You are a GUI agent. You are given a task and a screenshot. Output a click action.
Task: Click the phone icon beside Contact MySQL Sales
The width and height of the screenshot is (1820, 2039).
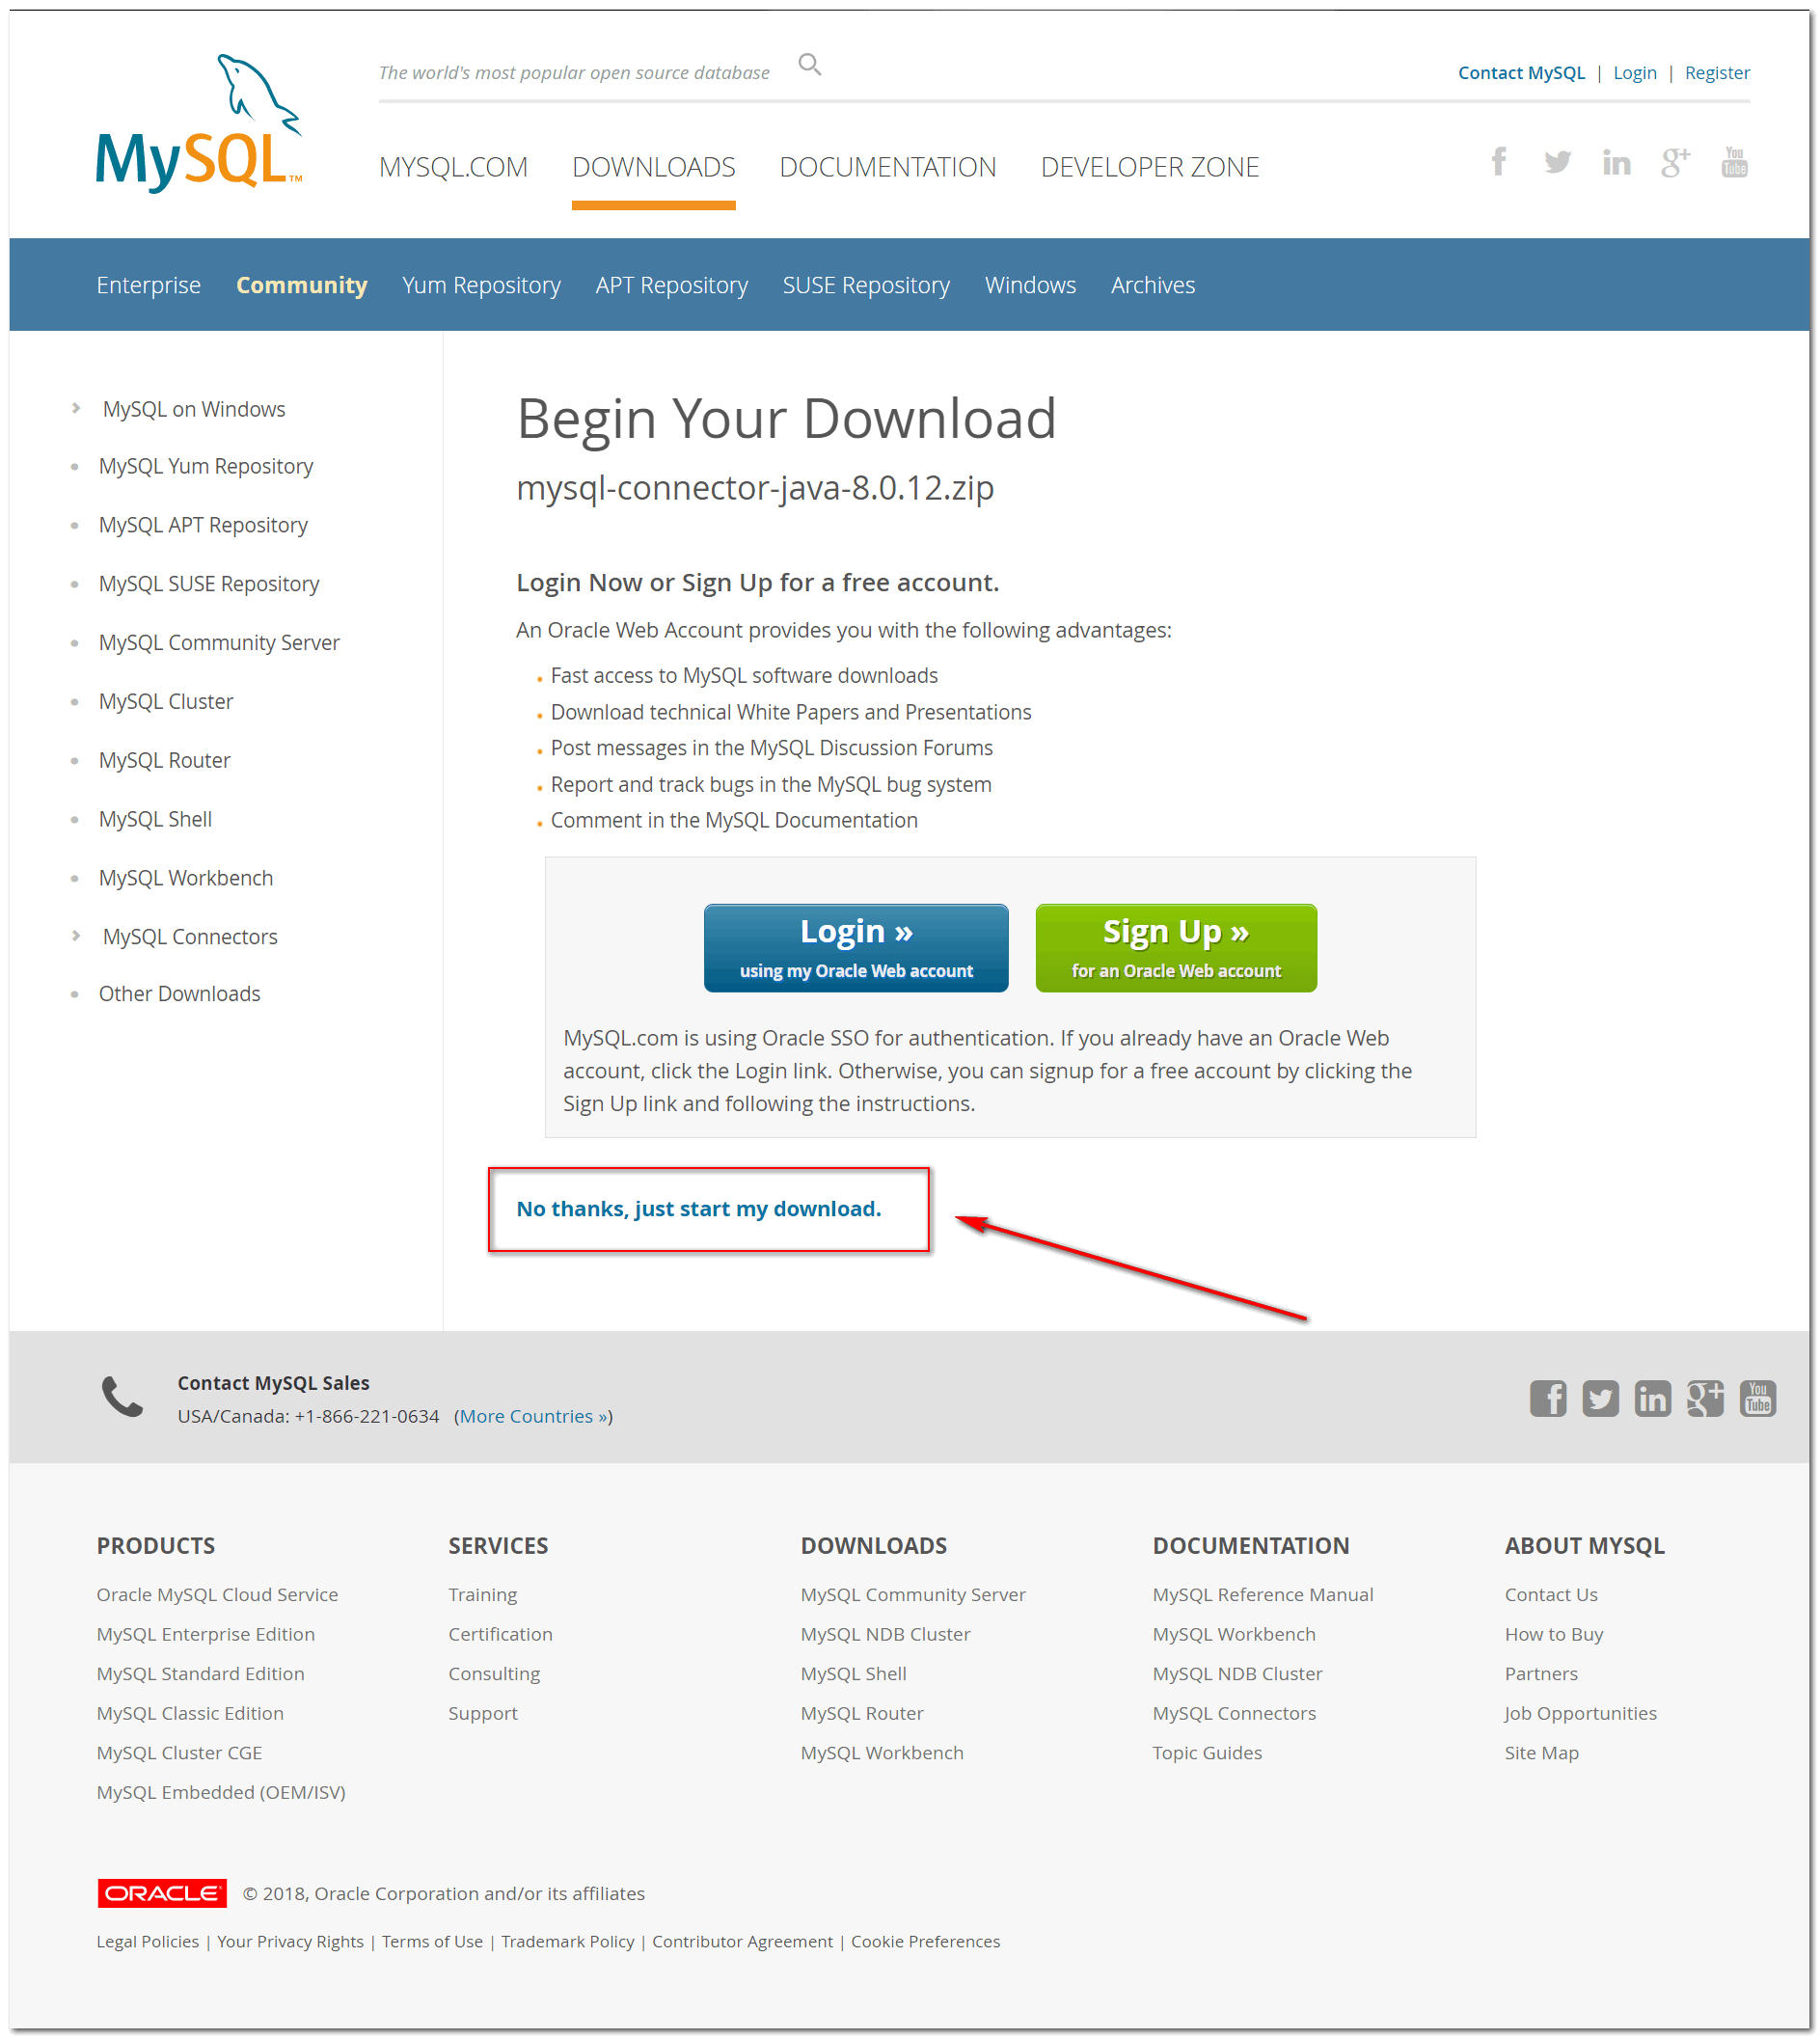pos(122,1396)
